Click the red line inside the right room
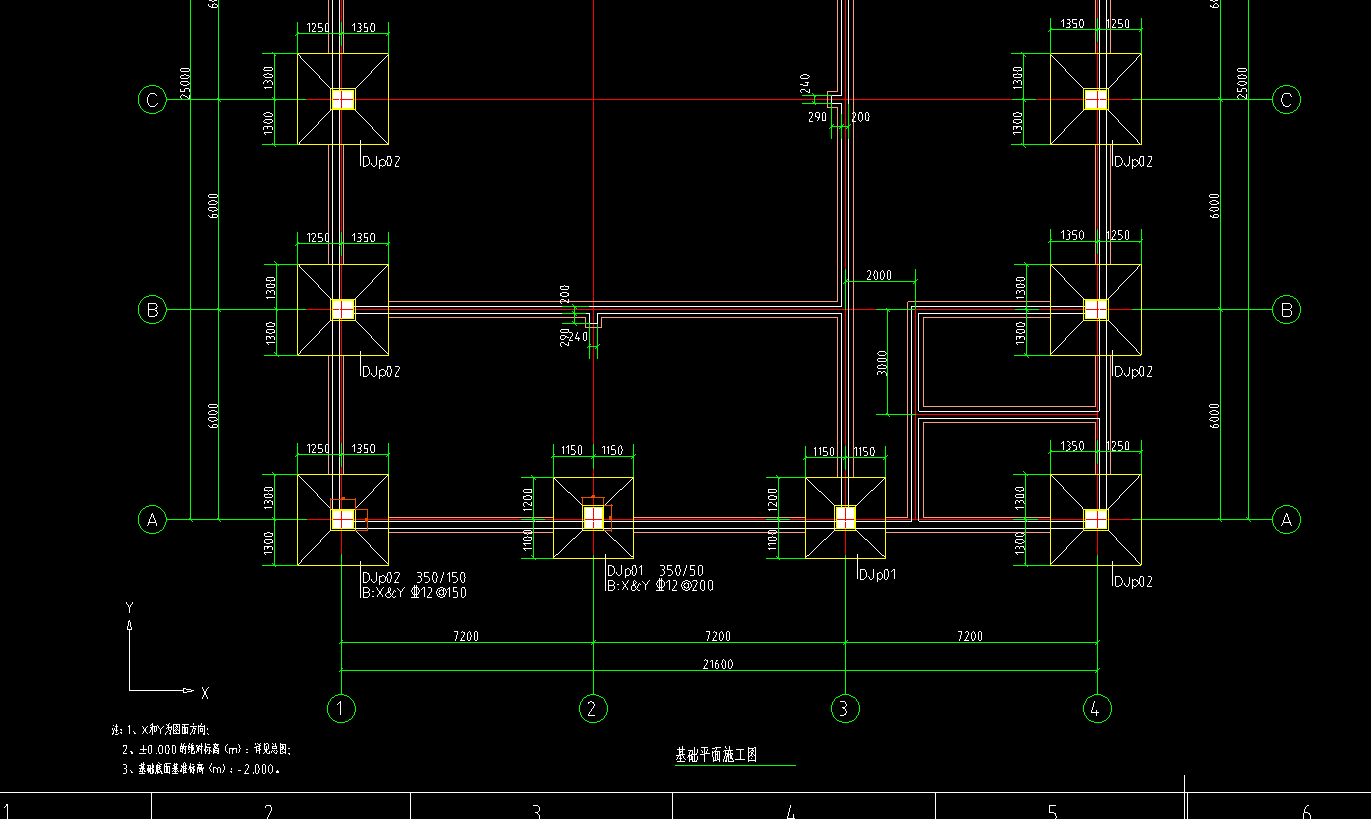 coord(1008,413)
